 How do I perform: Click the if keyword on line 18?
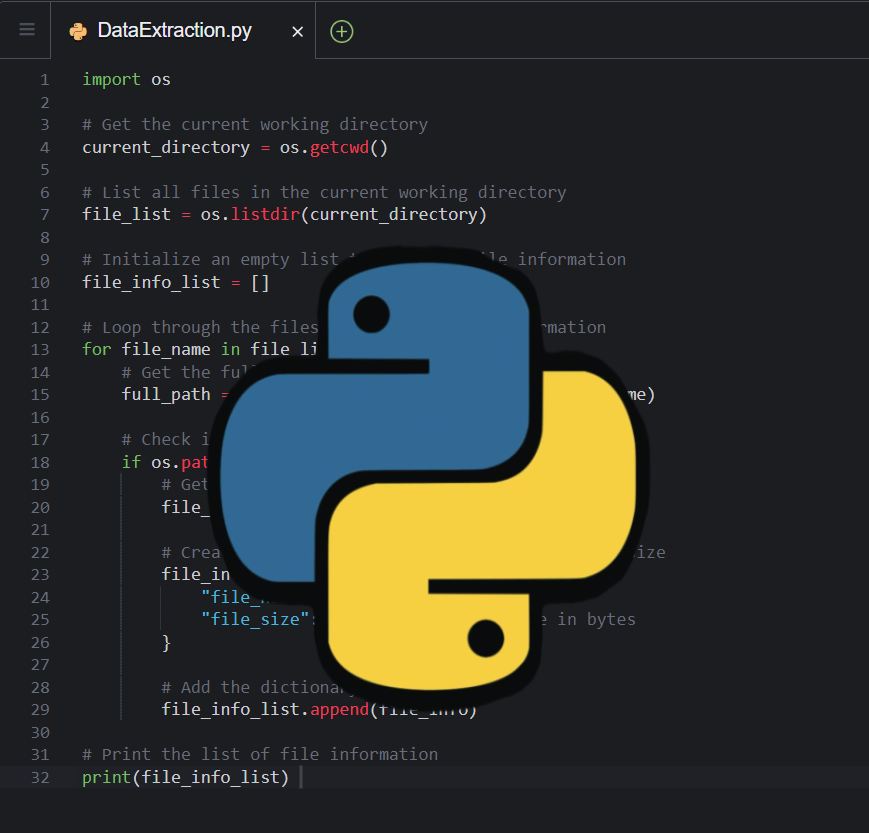131,461
